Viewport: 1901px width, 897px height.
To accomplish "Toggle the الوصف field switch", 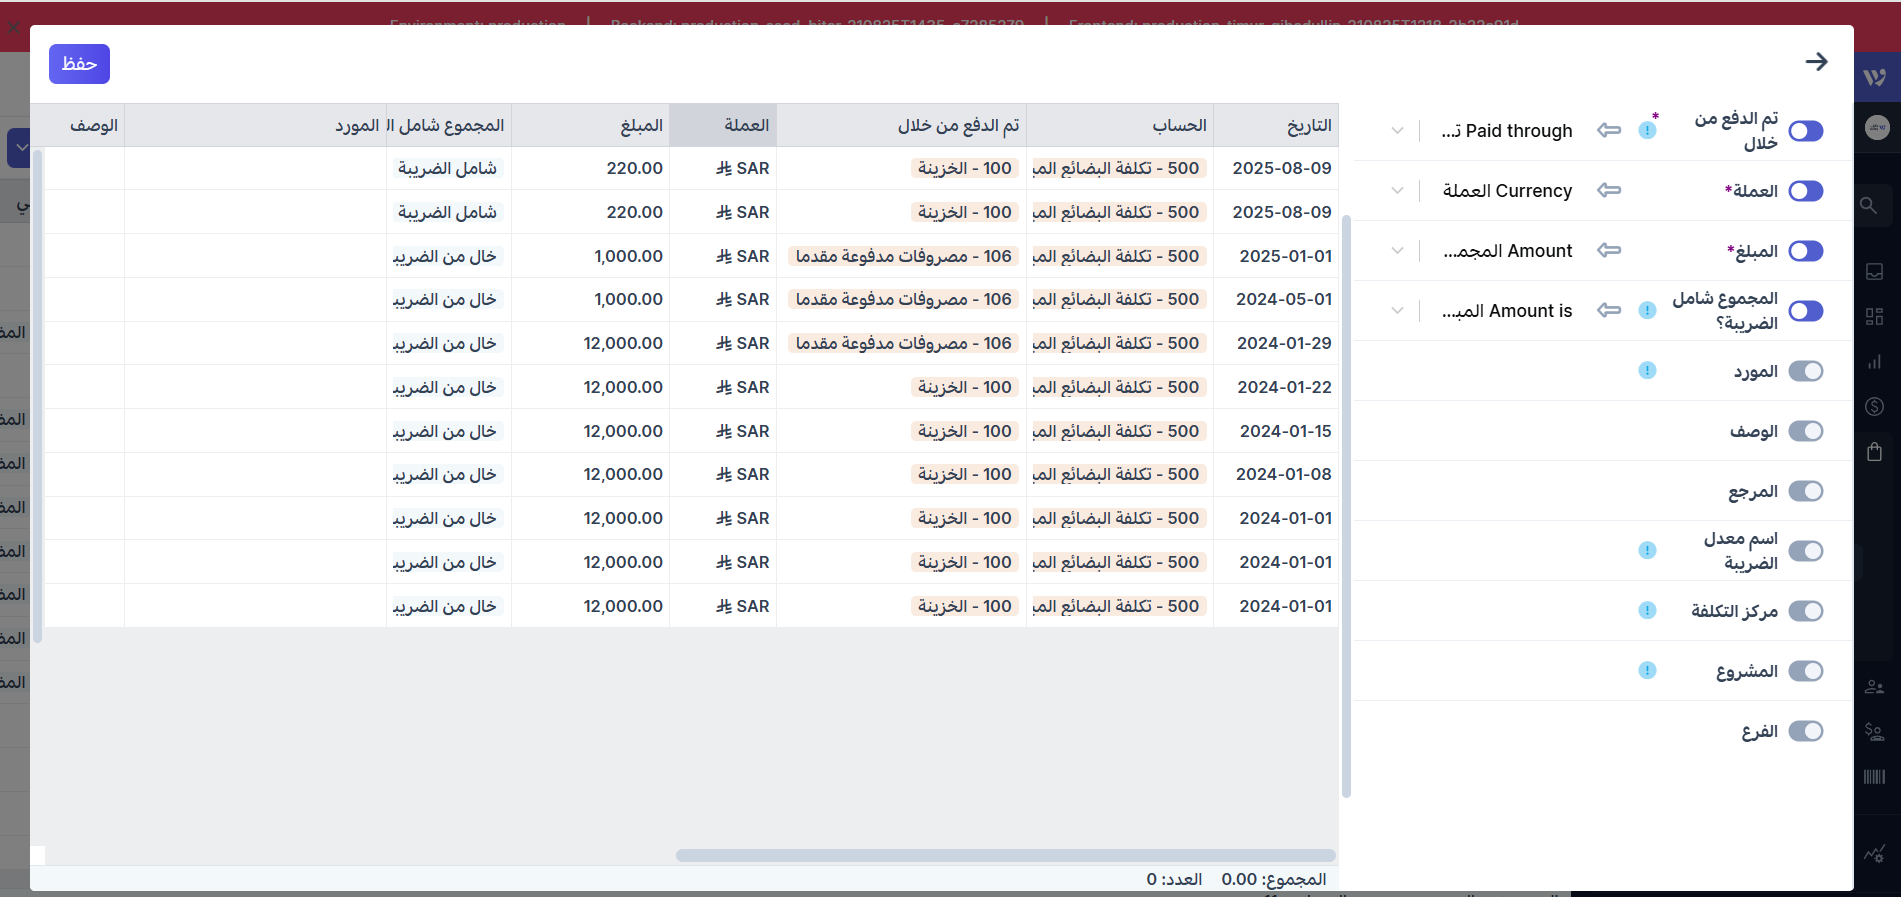I will point(1805,431).
